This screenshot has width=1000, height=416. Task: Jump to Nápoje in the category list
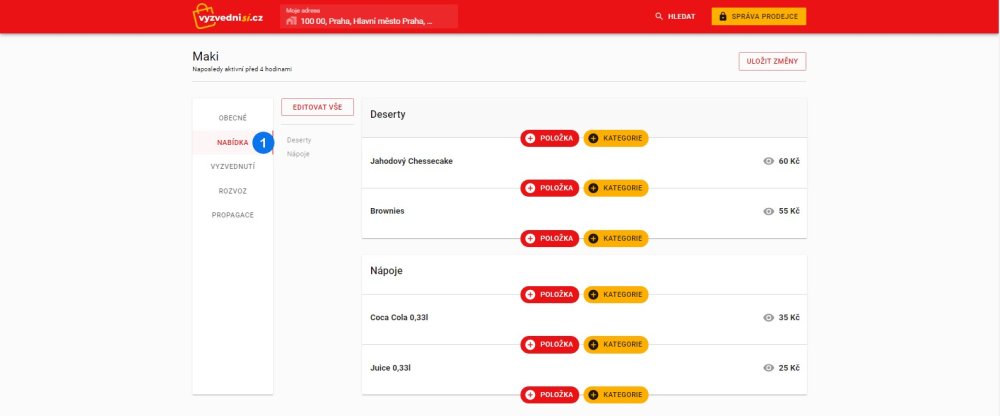(x=298, y=154)
